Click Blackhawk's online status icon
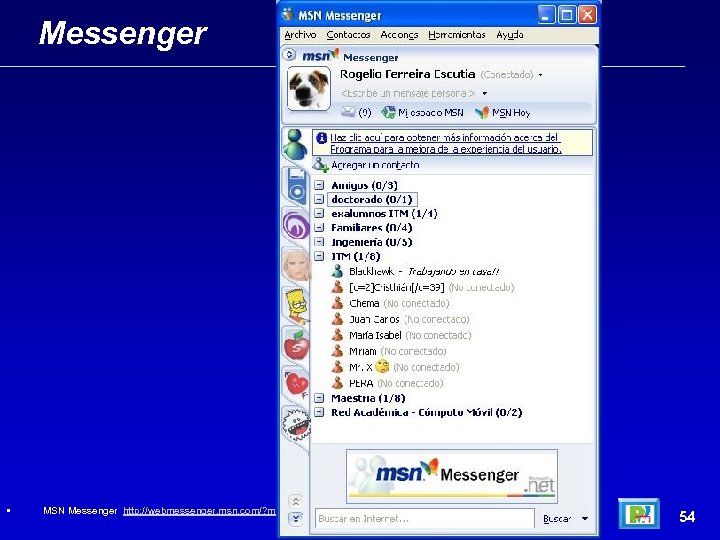Screen dimensions: 720x540 coord(338,271)
